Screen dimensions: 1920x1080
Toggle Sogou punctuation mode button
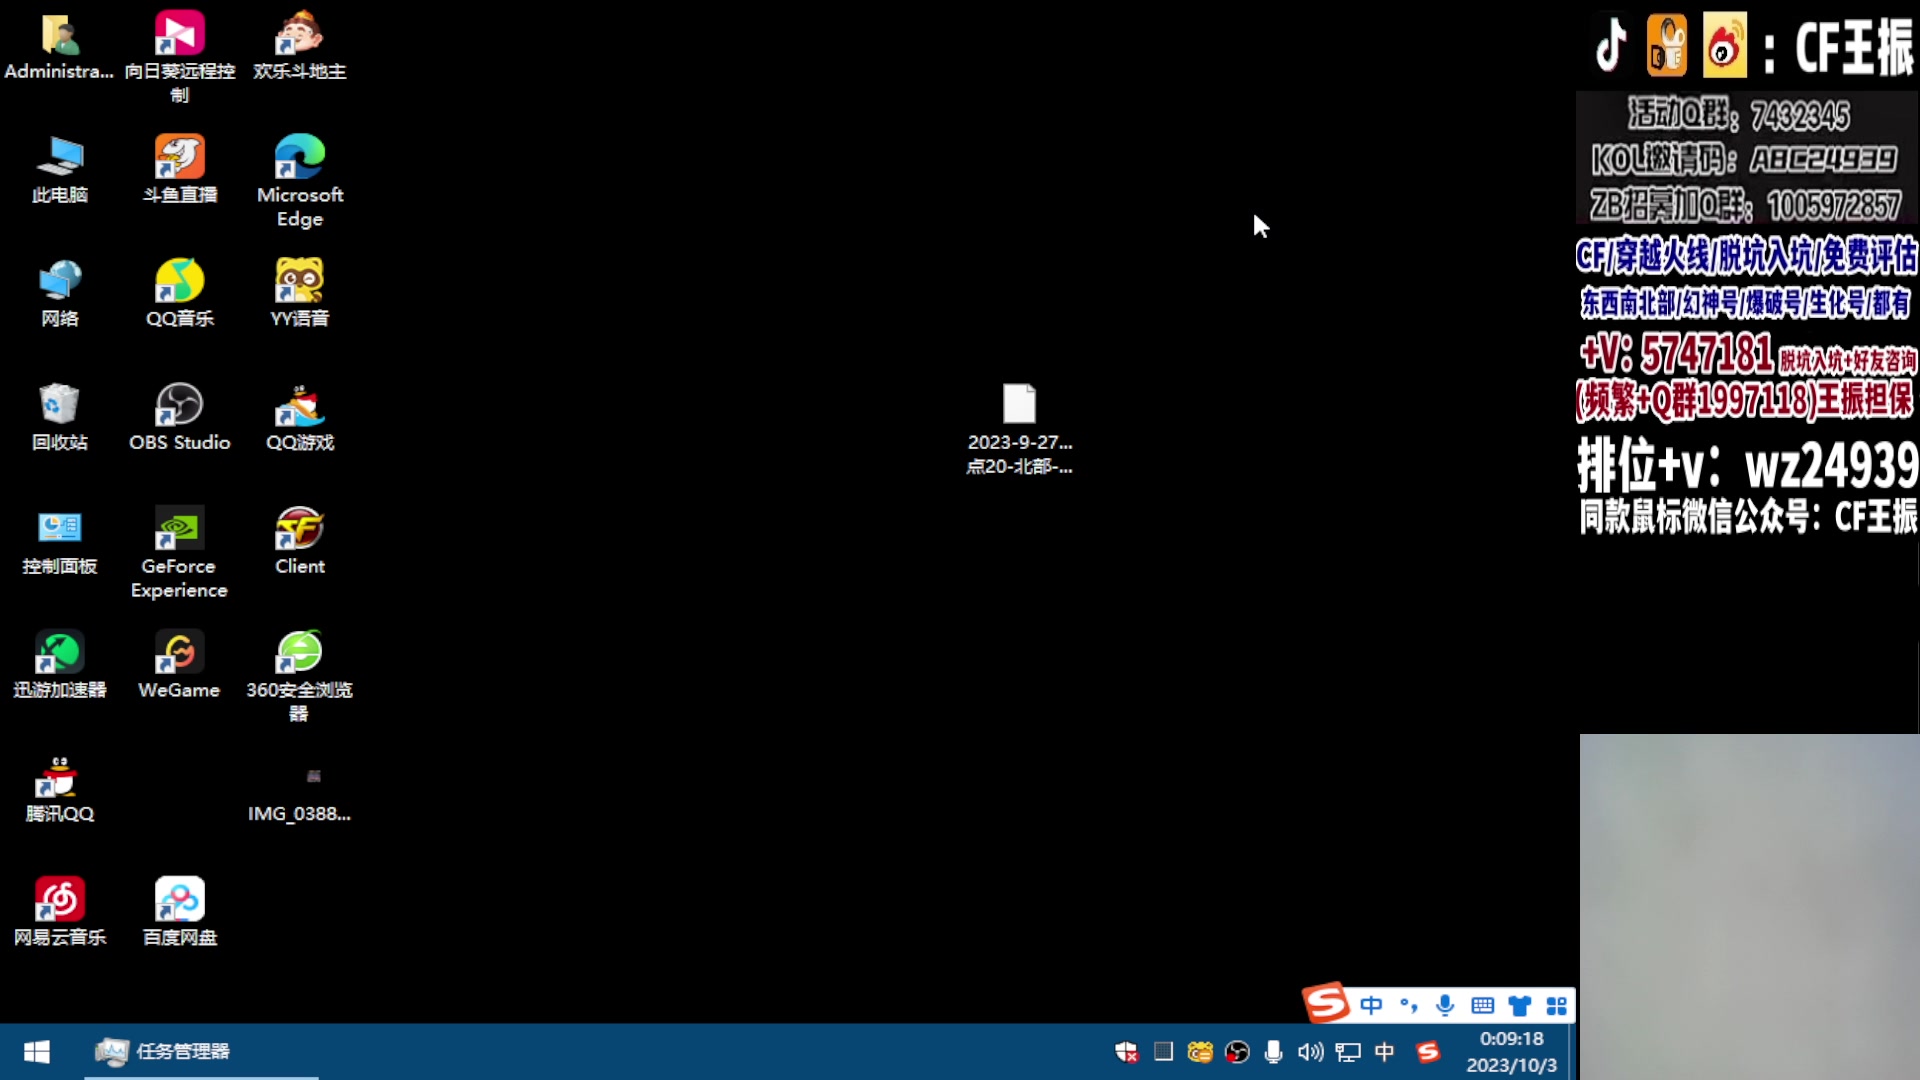pos(1408,1005)
